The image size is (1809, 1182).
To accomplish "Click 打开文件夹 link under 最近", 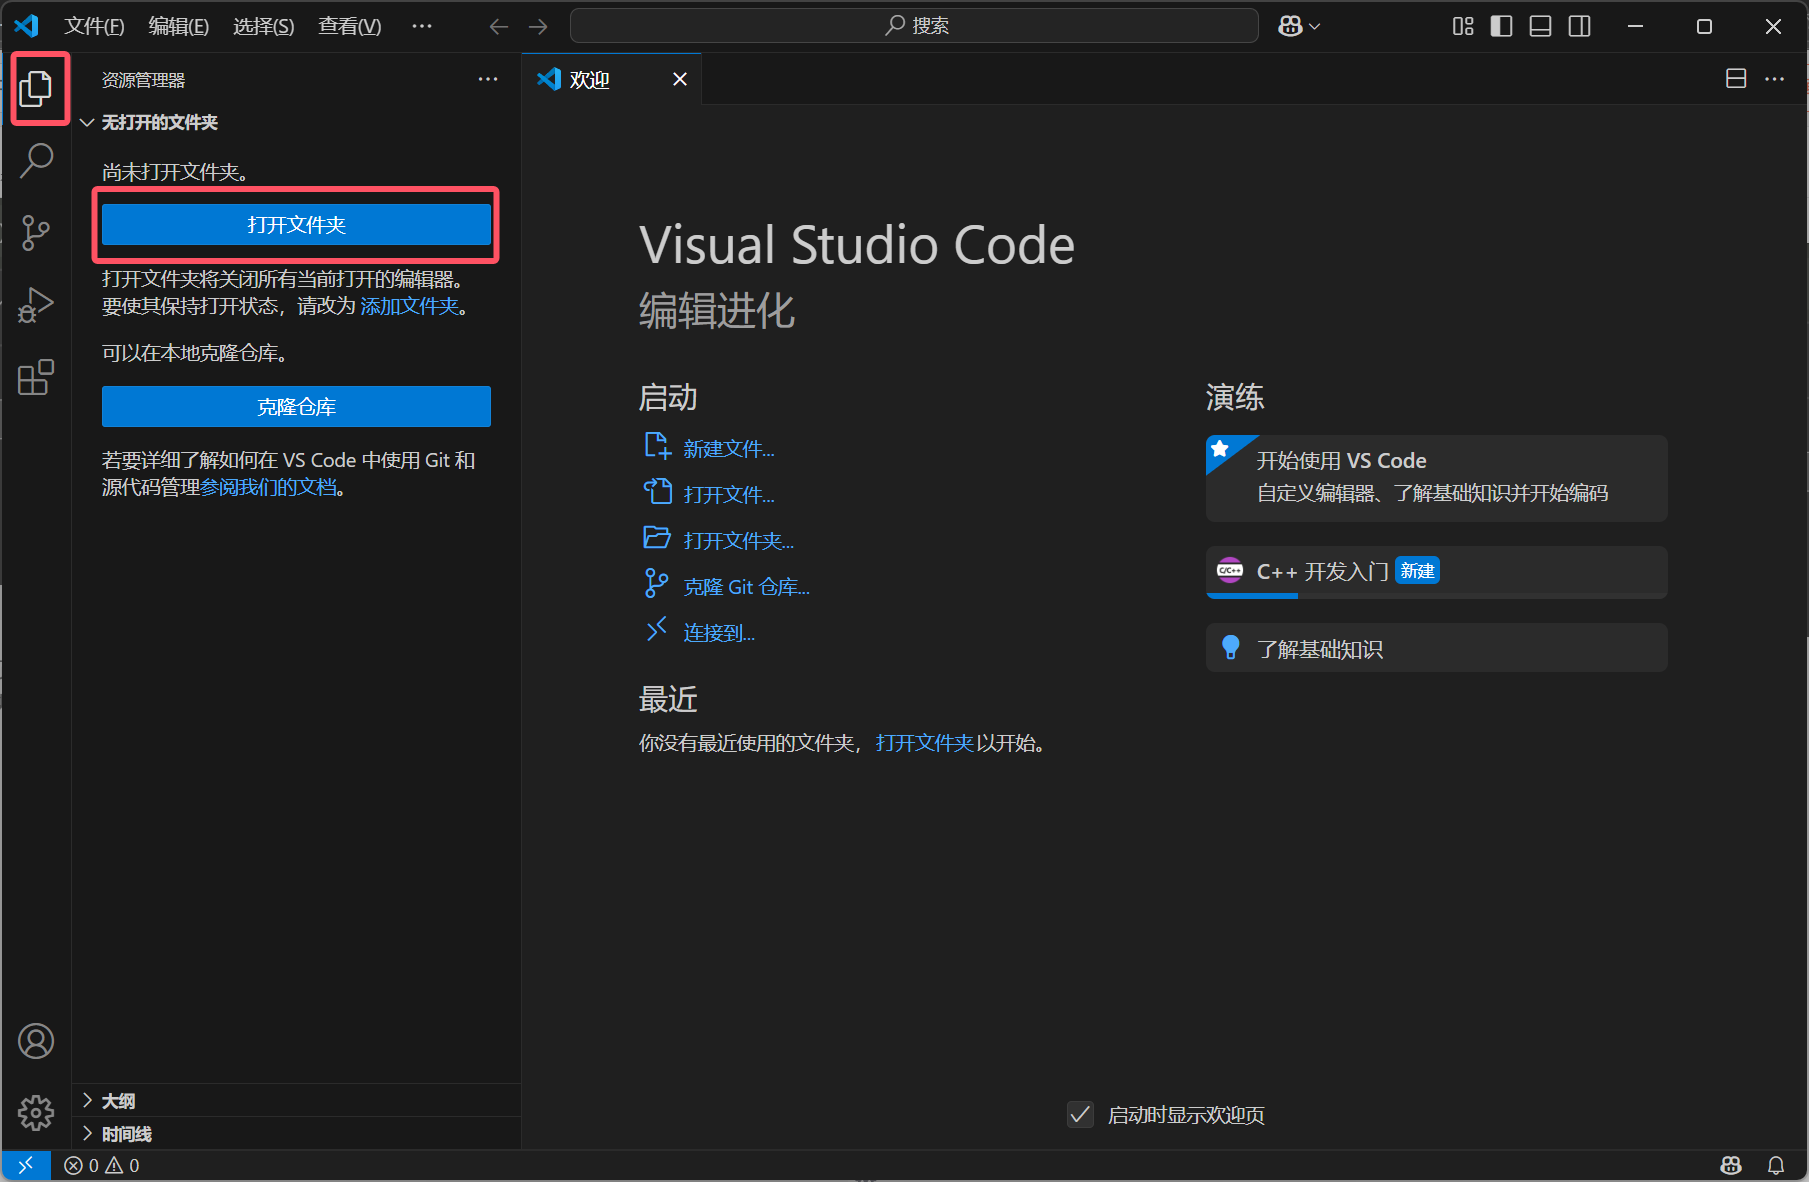I will pyautogui.click(x=925, y=743).
